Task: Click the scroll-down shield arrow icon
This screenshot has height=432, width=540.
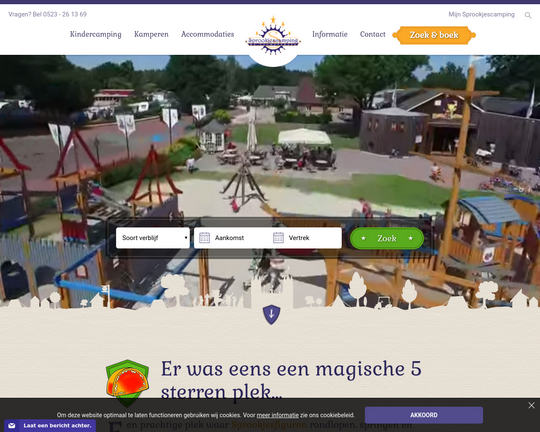Action: pos(271,314)
